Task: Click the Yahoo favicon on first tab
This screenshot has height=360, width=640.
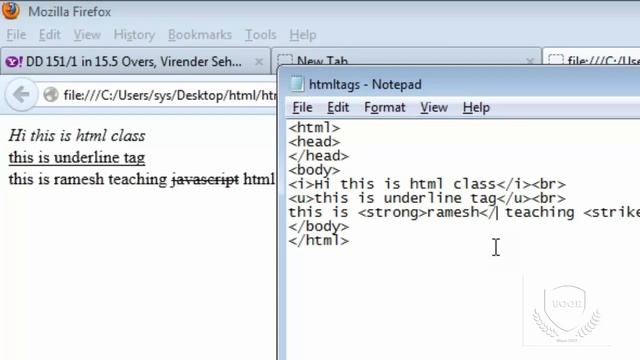Action: coord(13,62)
